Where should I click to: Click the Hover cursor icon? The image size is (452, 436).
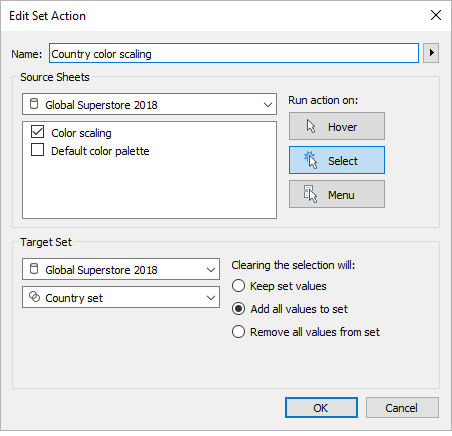pos(311,126)
